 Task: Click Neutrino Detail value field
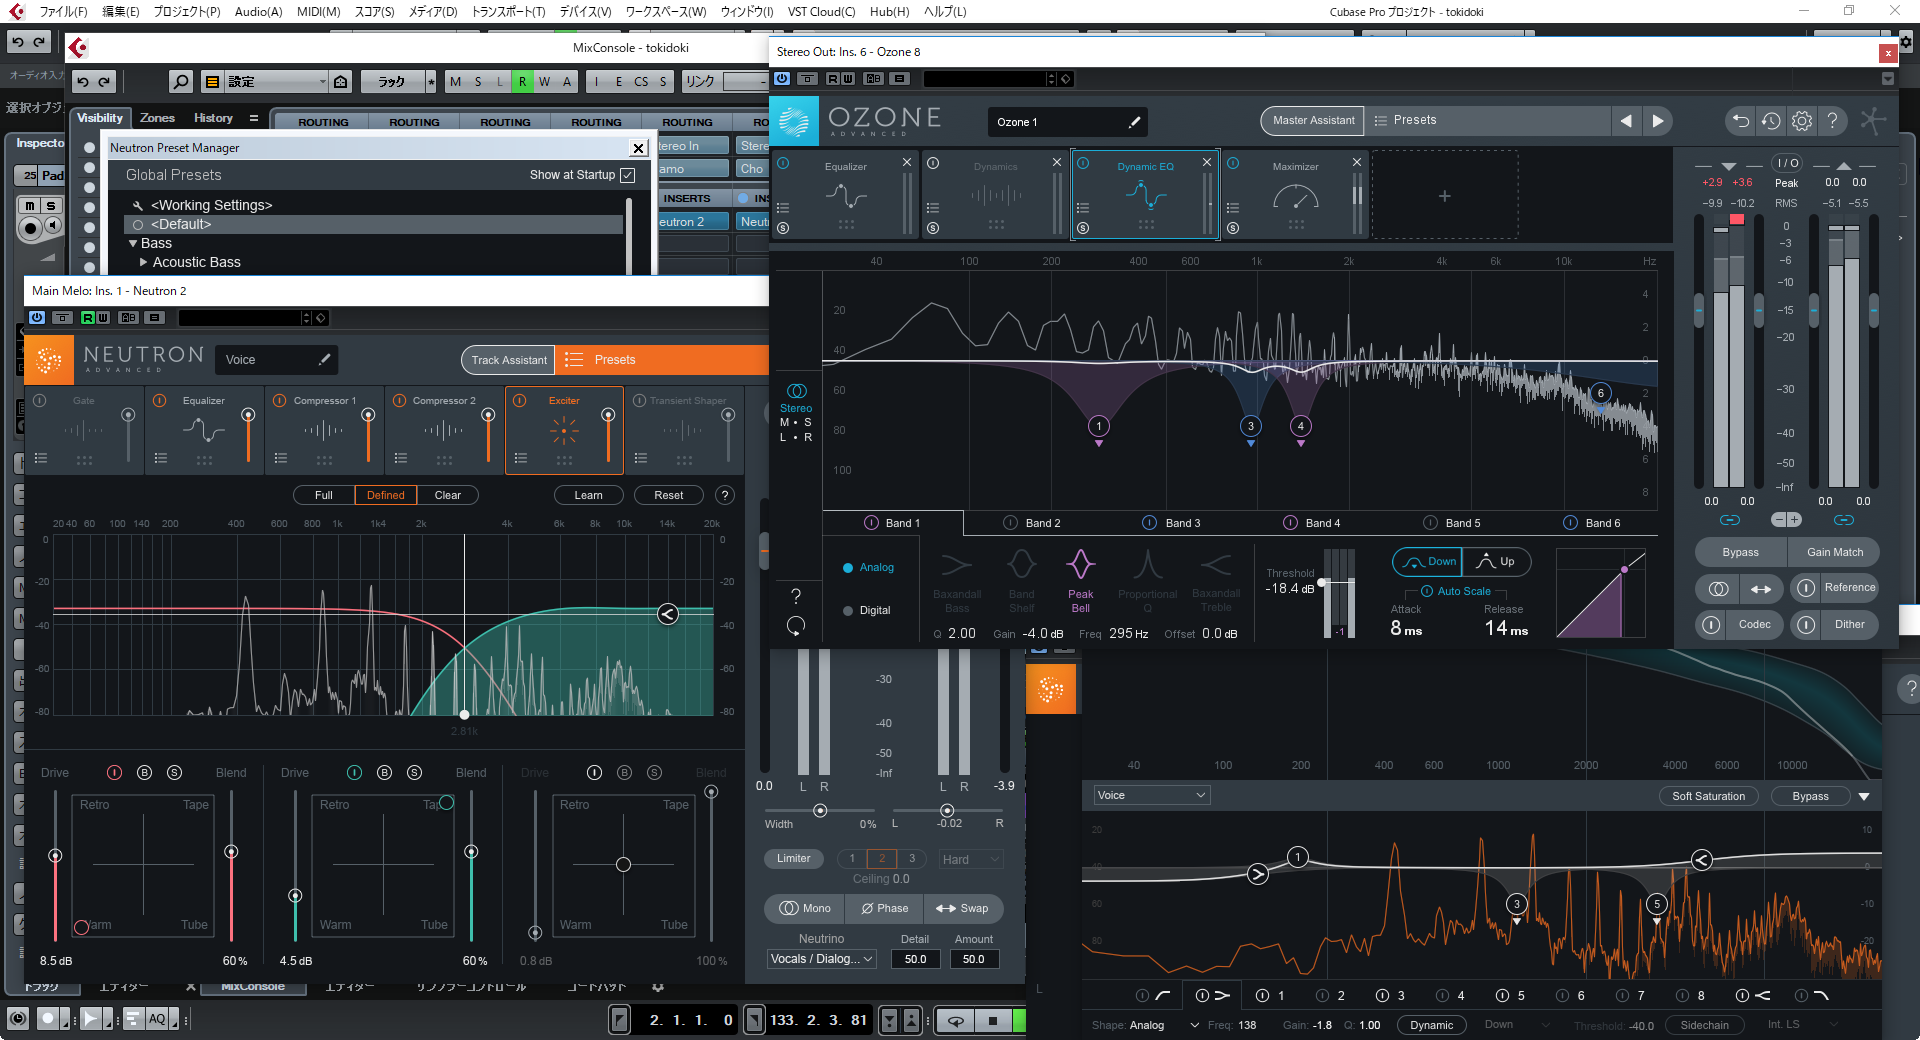pos(915,959)
